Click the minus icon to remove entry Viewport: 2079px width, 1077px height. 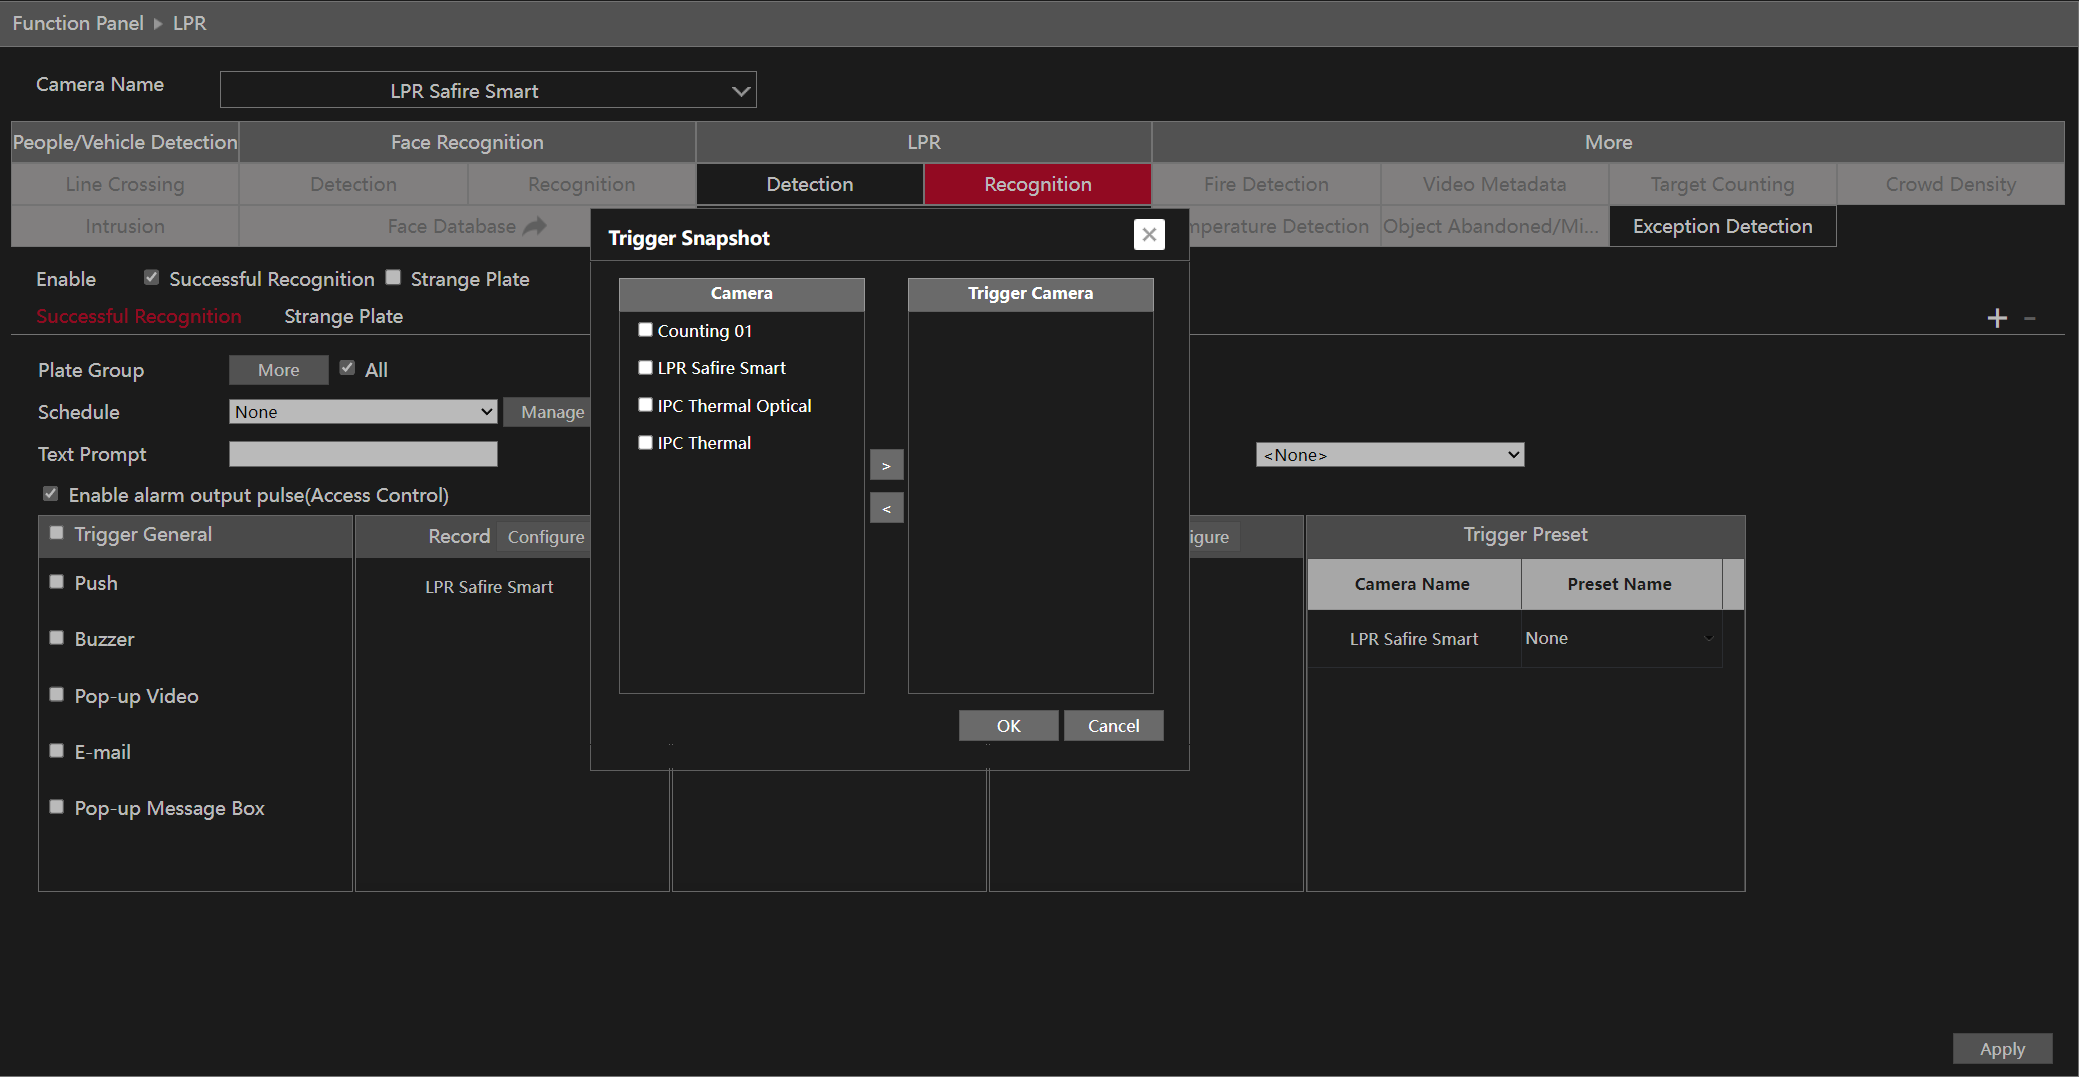click(x=2030, y=318)
